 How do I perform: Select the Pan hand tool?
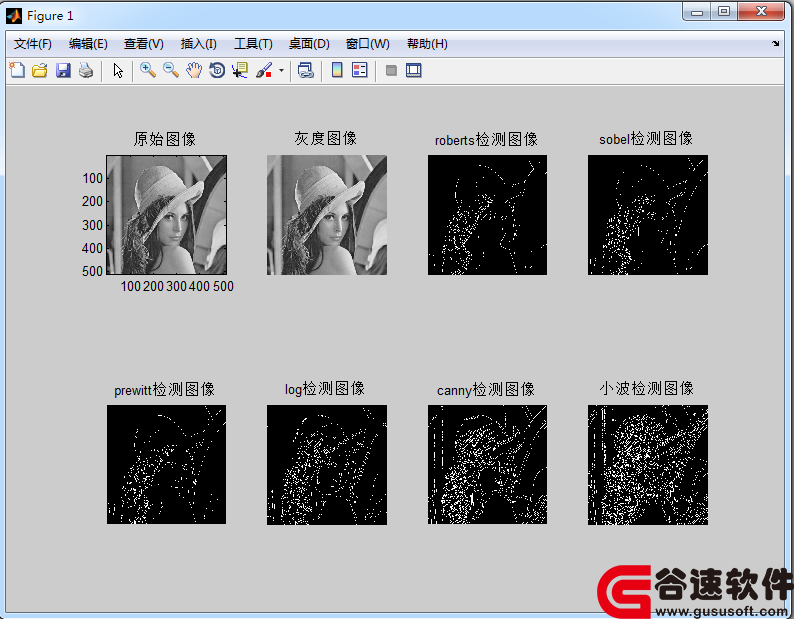click(x=194, y=70)
